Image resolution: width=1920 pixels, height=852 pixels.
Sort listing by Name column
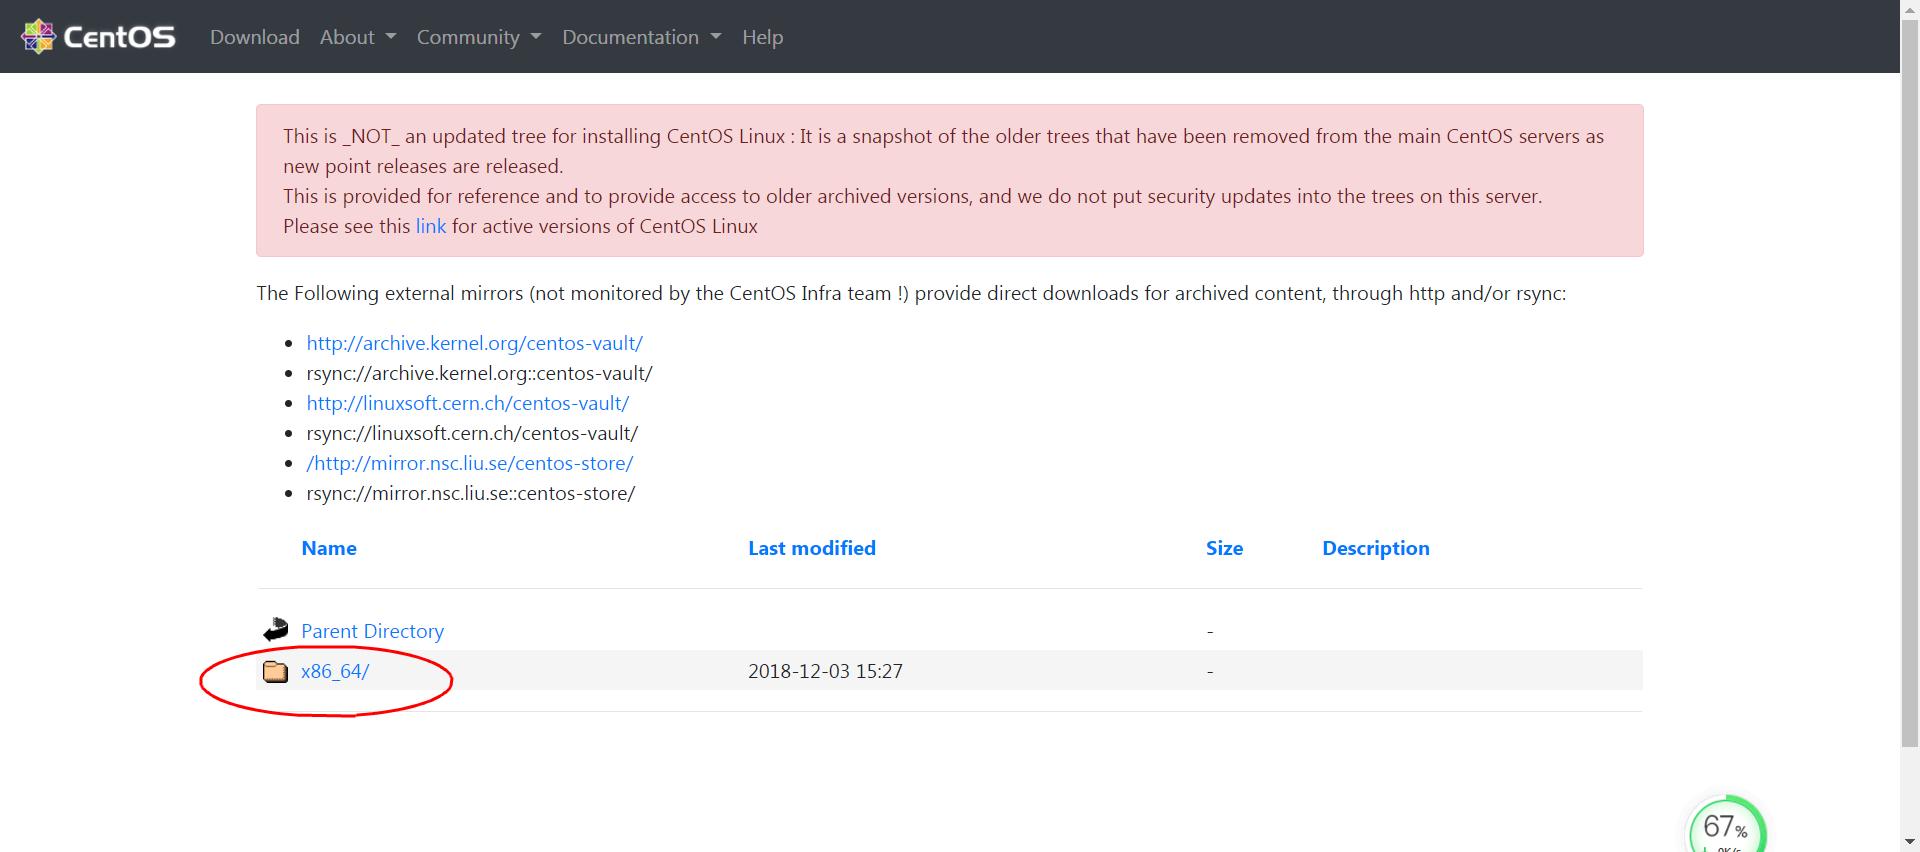(x=328, y=548)
